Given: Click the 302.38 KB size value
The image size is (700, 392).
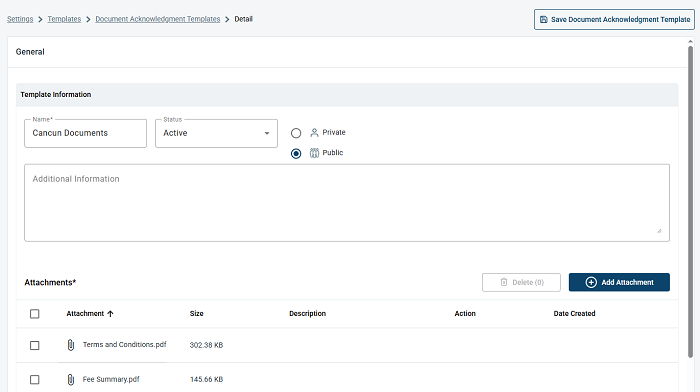Looking at the screenshot, I should pyautogui.click(x=206, y=345).
